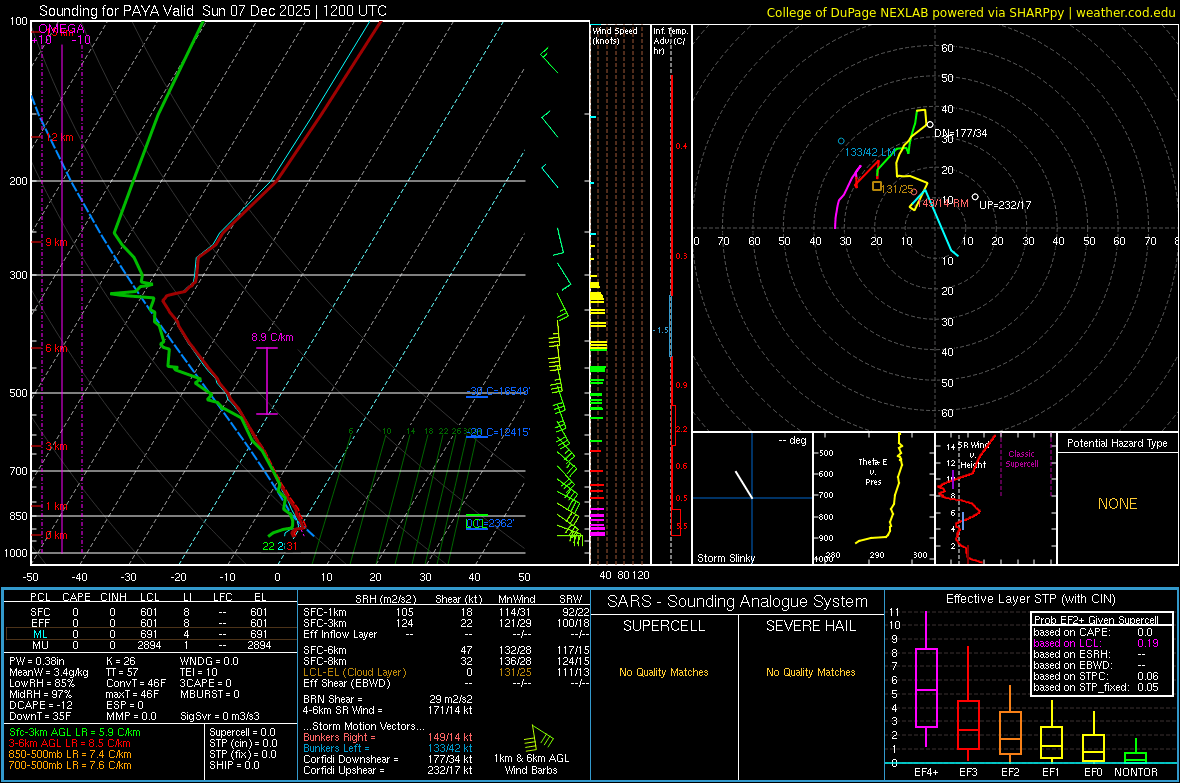Image resolution: width=1180 pixels, height=783 pixels.
Task: Click the 149/14 RM hodograph label
Action: click(943, 203)
